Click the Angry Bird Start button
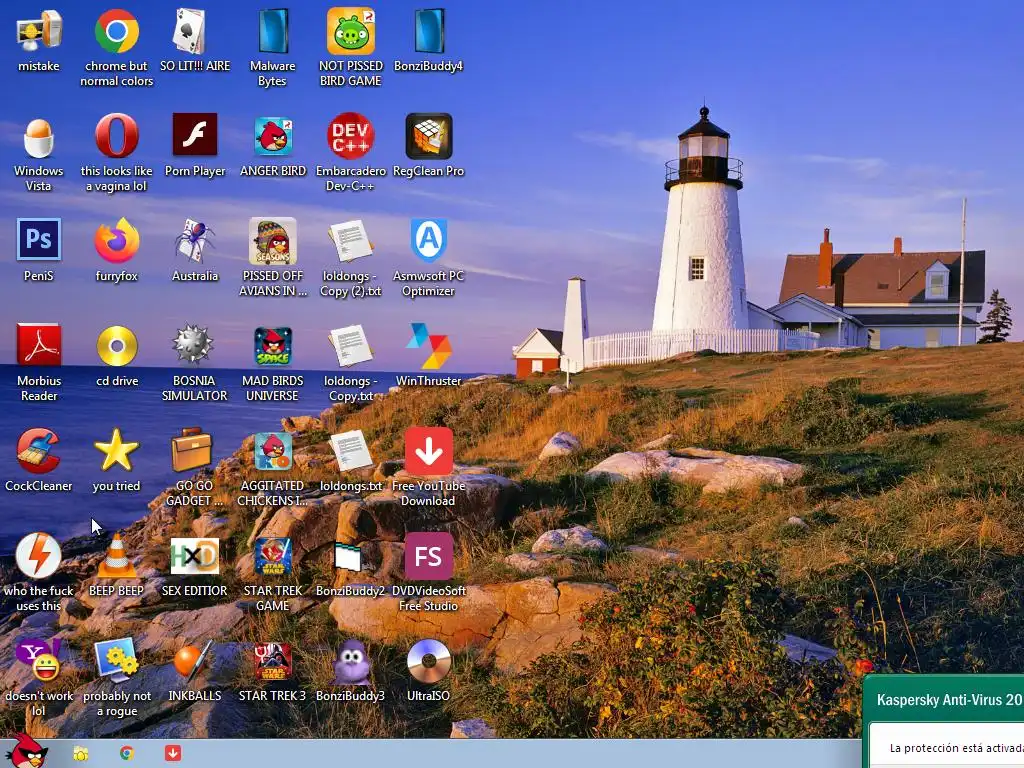 pyautogui.click(x=26, y=751)
